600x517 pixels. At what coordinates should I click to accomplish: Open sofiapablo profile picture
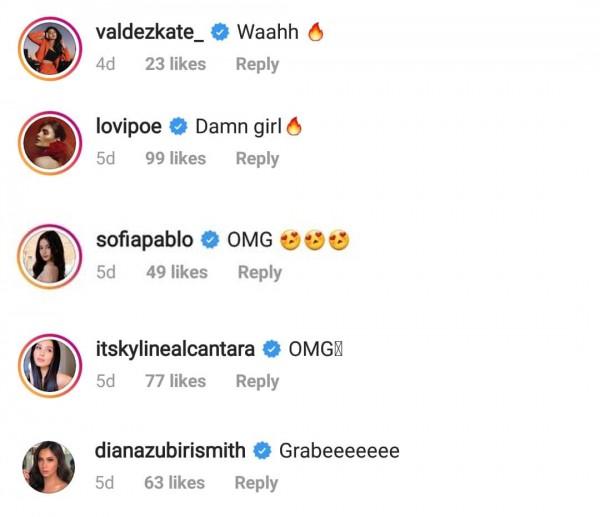49,256
